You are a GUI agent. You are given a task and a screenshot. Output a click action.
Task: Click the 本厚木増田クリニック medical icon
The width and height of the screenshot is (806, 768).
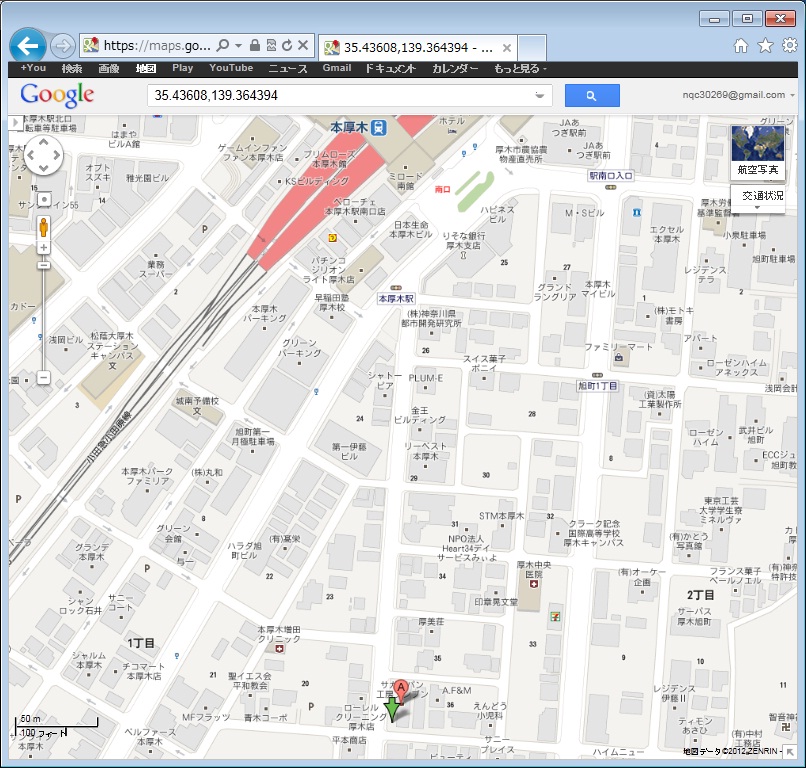point(279,649)
